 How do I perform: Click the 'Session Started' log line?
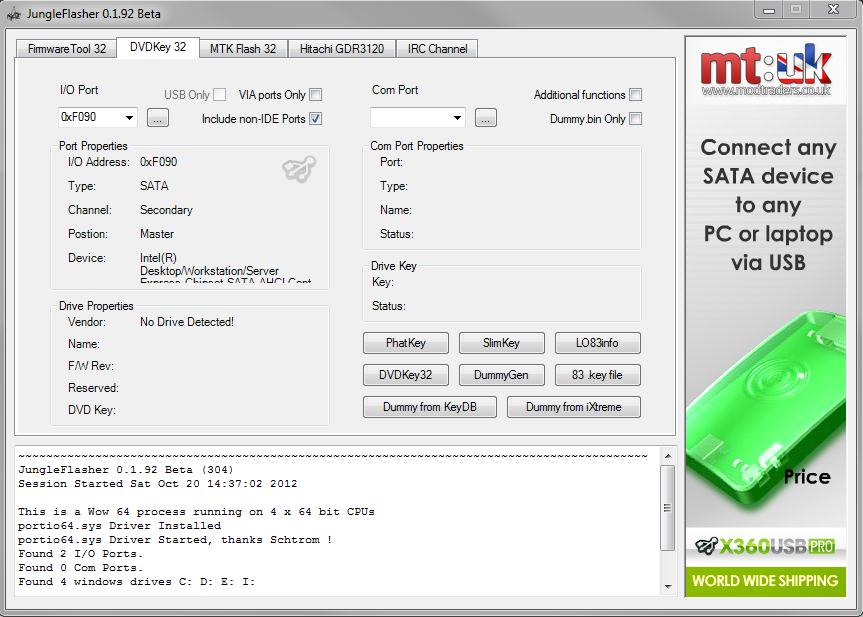pyautogui.click(x=157, y=484)
